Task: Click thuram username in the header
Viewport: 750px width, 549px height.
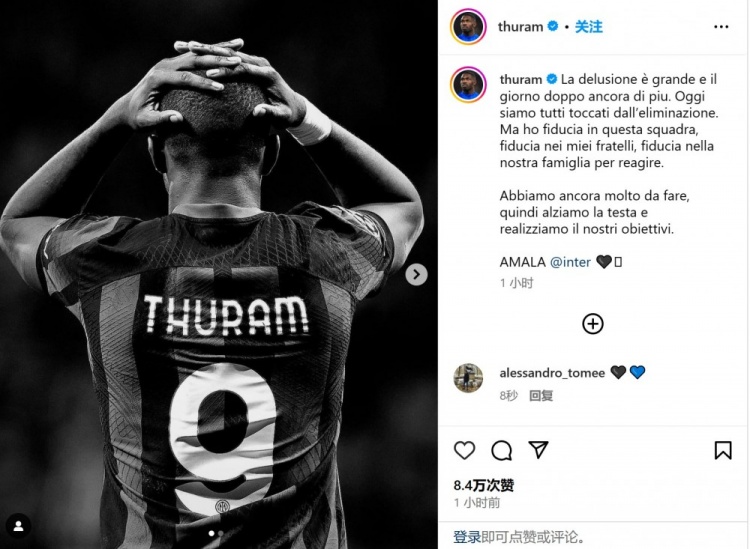Action: click(x=520, y=27)
